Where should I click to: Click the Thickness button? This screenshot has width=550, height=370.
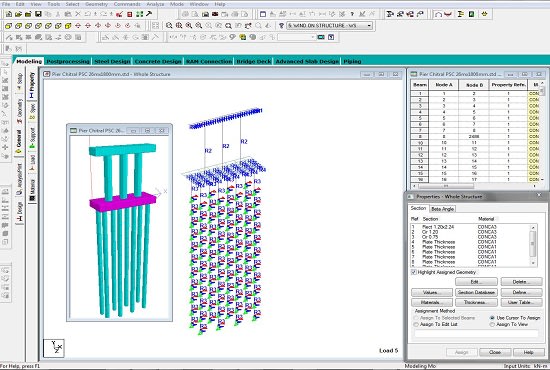click(476, 302)
